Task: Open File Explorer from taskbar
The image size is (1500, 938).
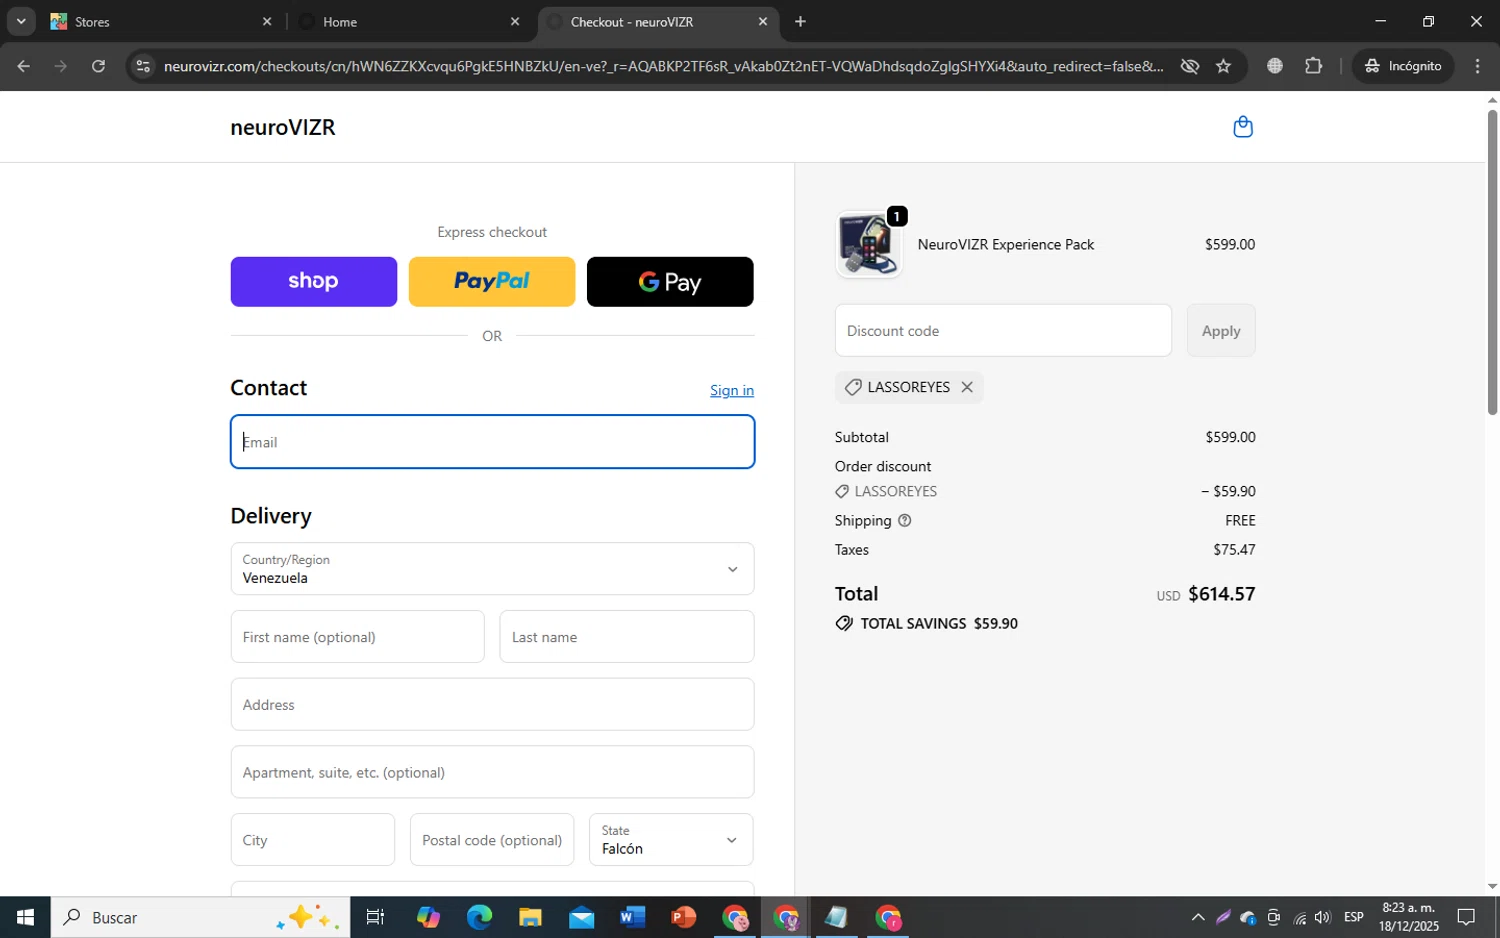Action: coord(530,917)
